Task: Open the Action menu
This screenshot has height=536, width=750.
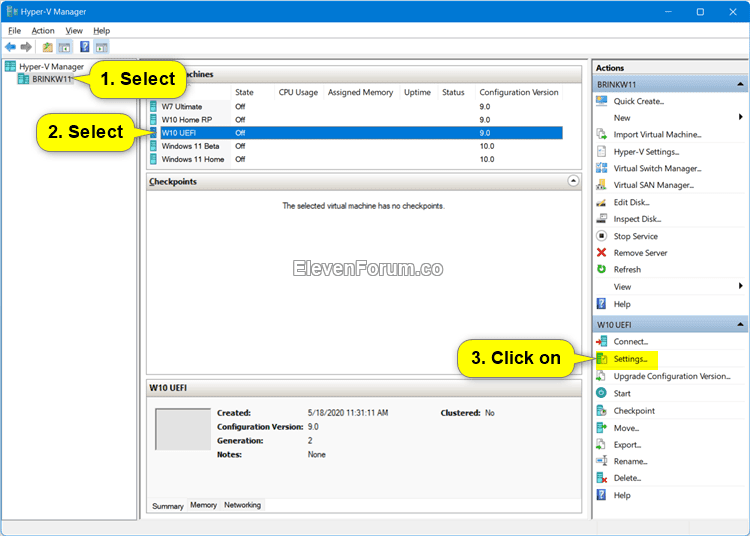Action: click(x=43, y=31)
